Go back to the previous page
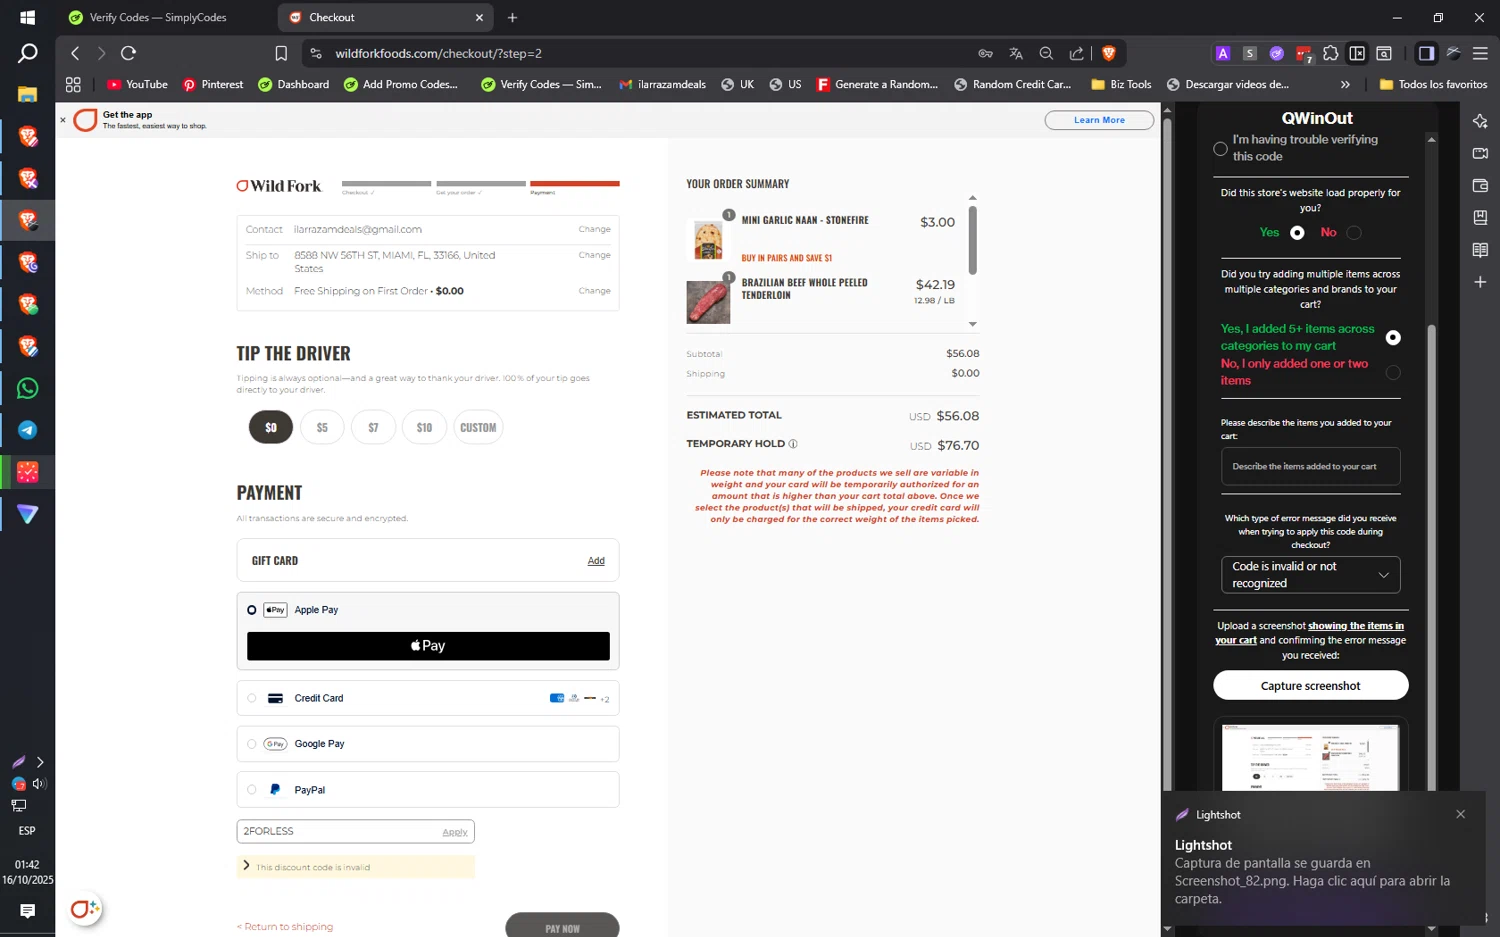This screenshot has height=937, width=1500. pyautogui.click(x=75, y=53)
